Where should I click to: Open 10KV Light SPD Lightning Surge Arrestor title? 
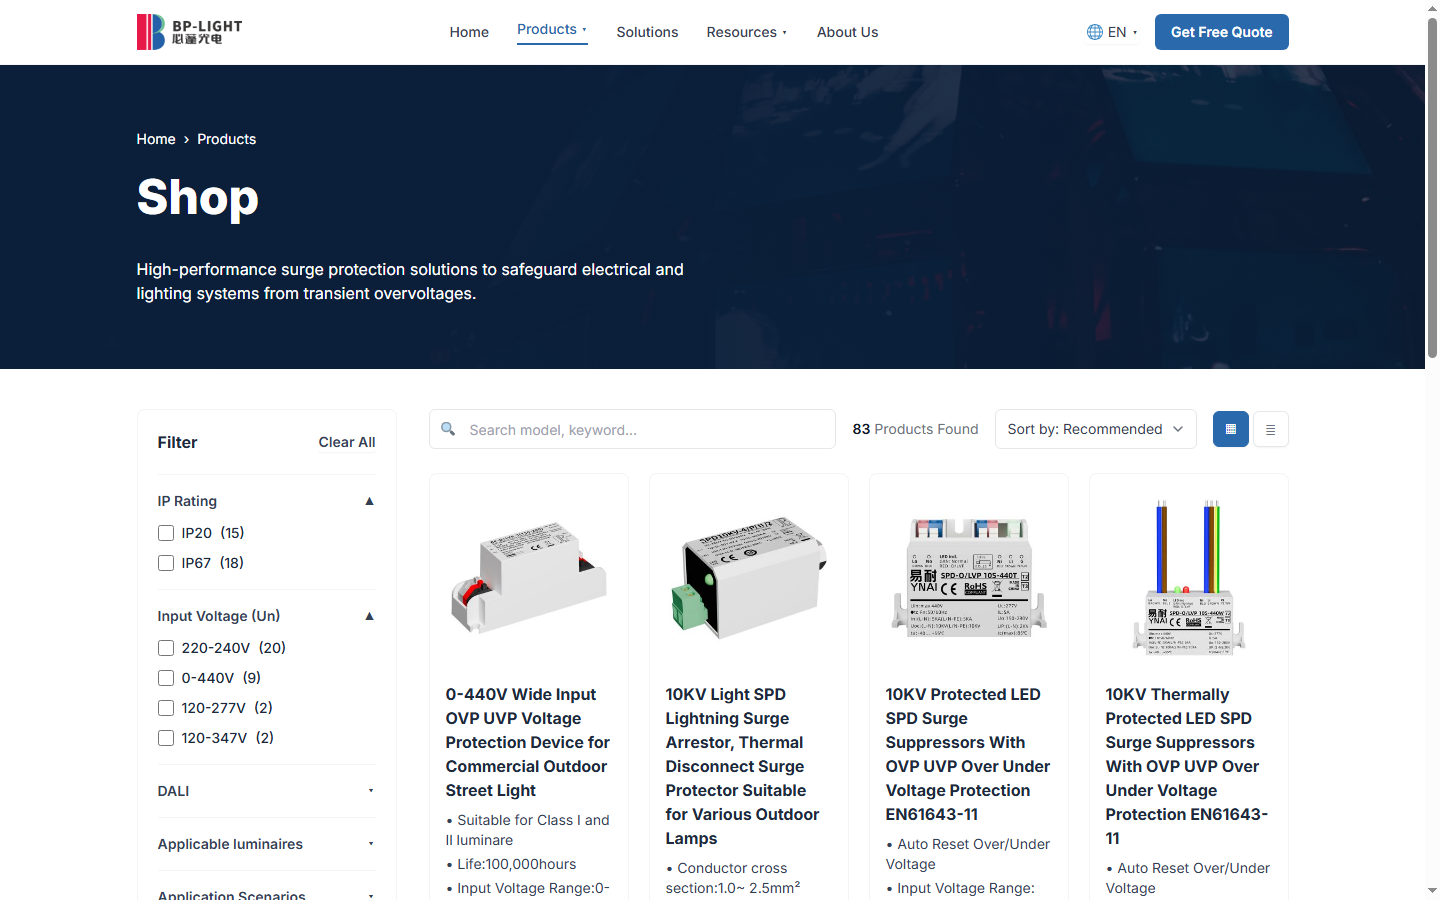point(745,766)
